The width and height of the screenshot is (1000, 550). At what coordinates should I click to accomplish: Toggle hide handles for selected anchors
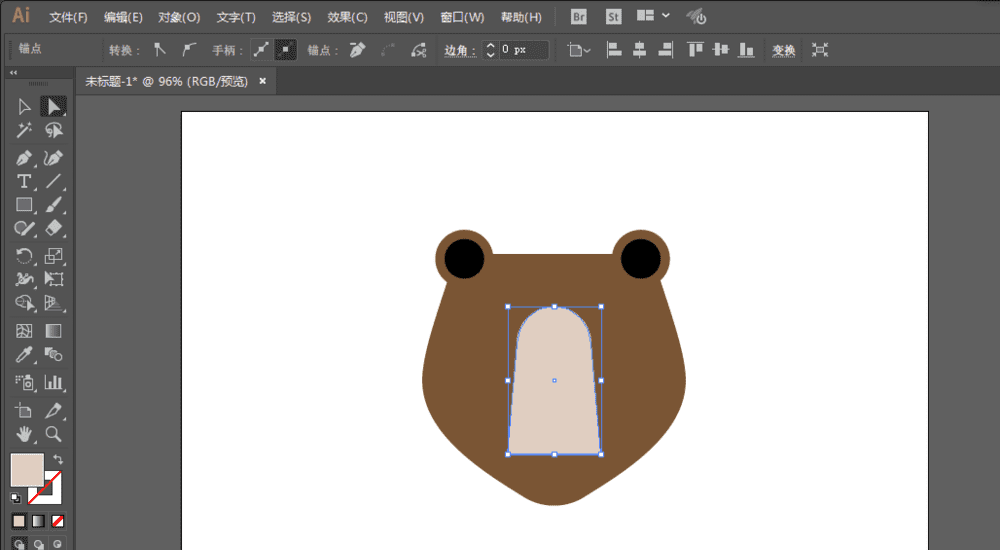pyautogui.click(x=285, y=49)
